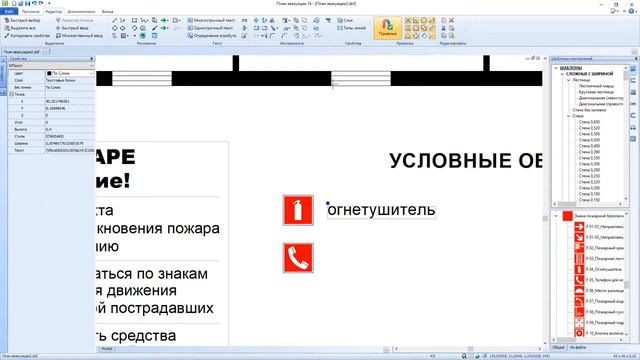Click Быстрый выбор in ribbon
Viewport: 640px width, 360px height.
tap(22, 20)
